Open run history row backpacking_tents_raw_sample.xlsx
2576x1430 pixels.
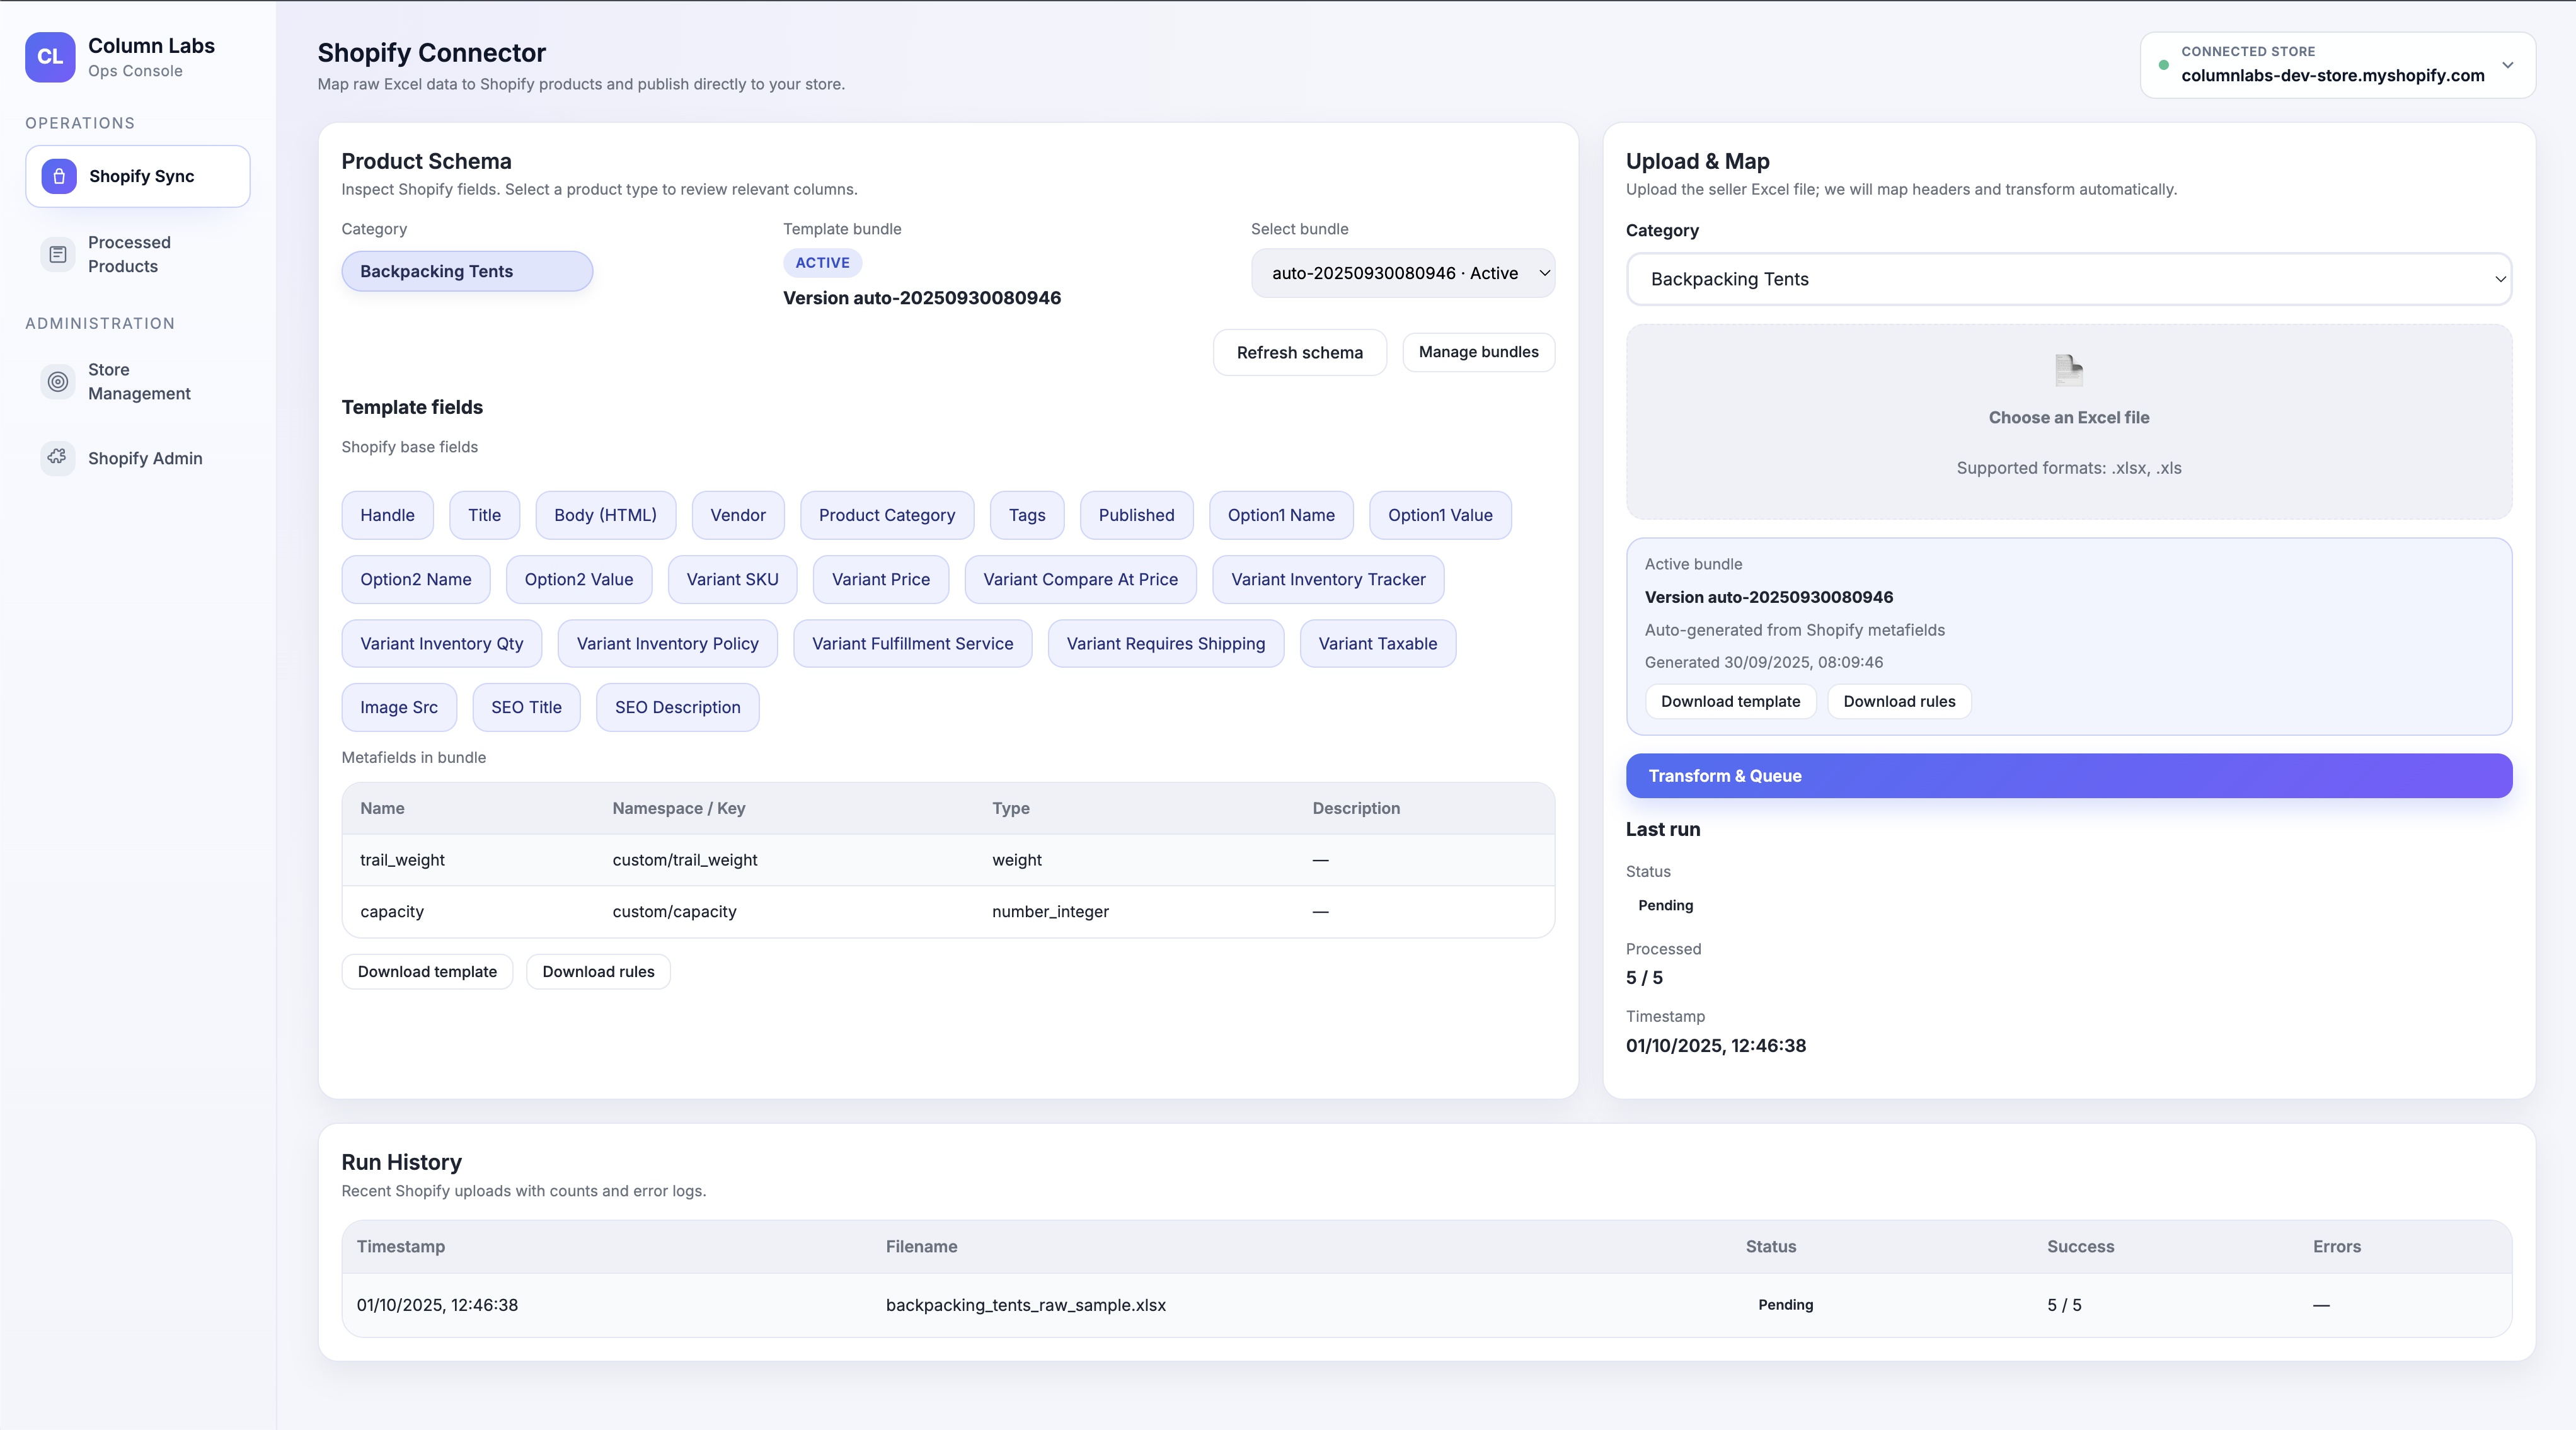[x=1026, y=1305]
